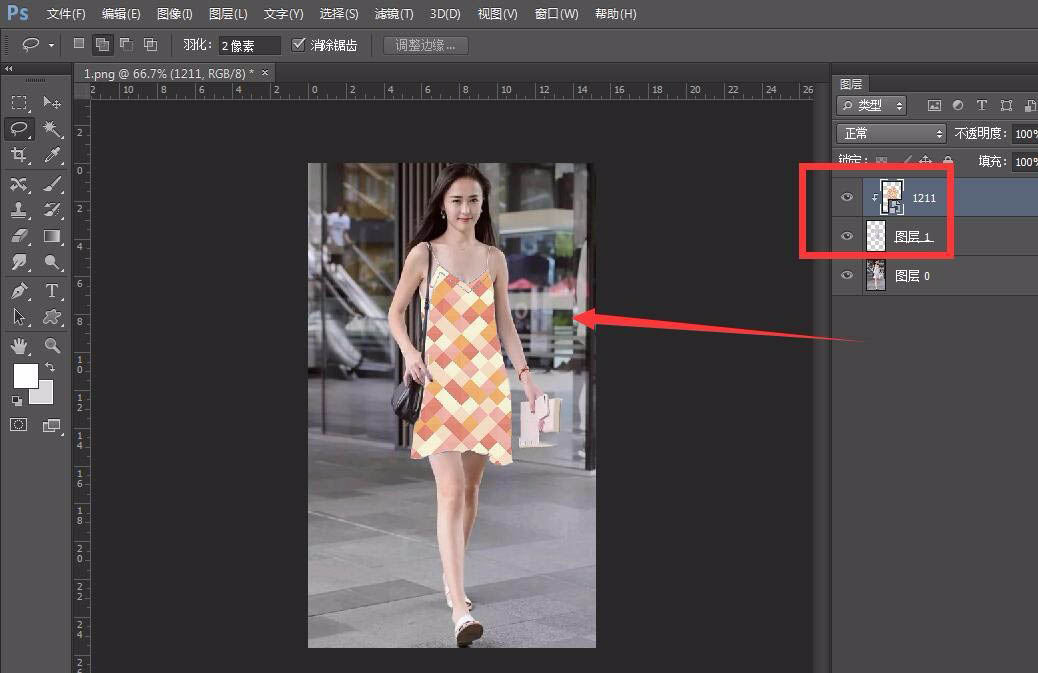1038x673 pixels.
Task: Select the Rectangular Marquee tool
Action: 19,103
